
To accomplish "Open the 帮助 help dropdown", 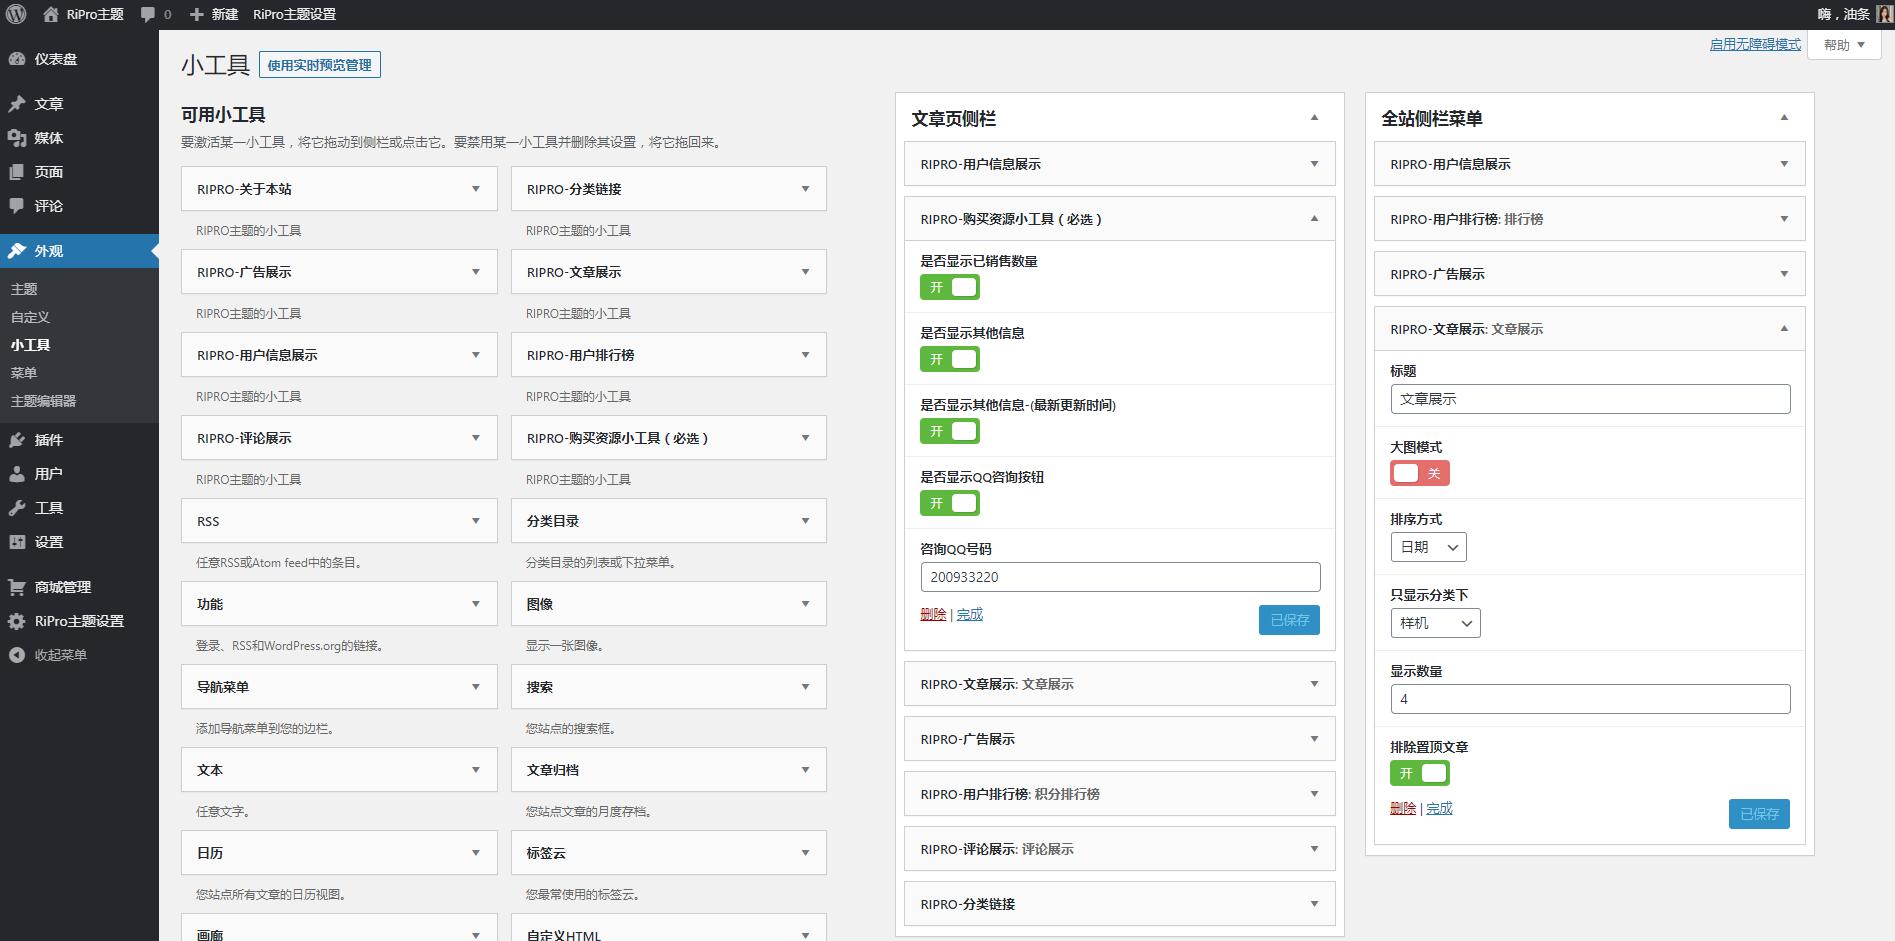I will coord(1844,45).
